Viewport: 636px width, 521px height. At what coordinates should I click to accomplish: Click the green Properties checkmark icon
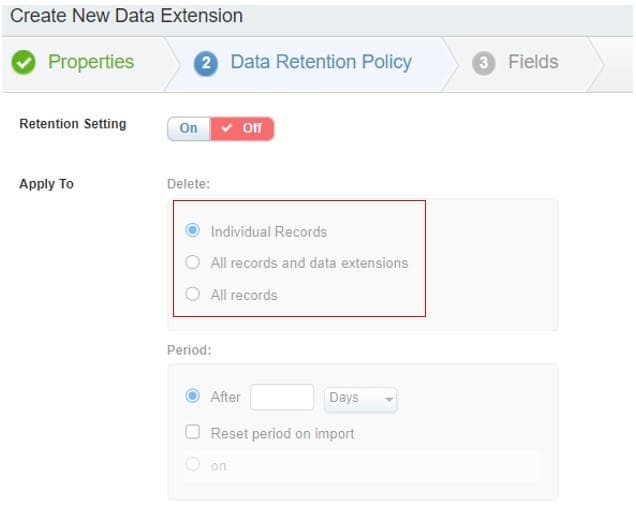click(x=24, y=62)
